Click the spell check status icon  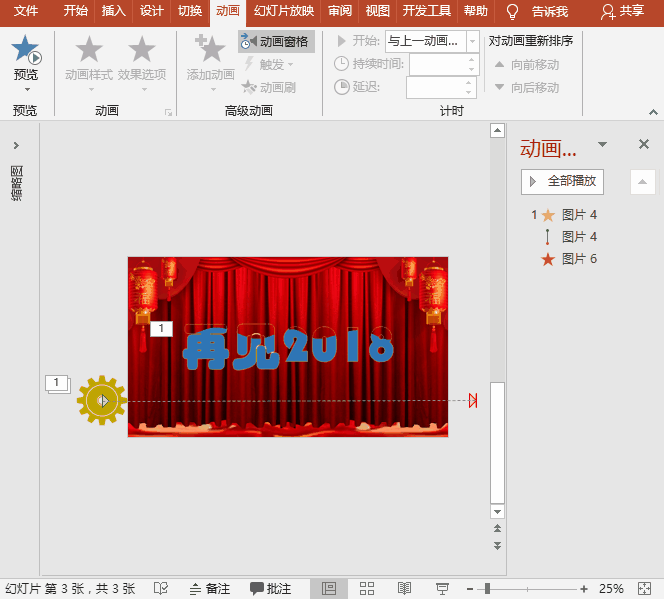click(x=161, y=588)
